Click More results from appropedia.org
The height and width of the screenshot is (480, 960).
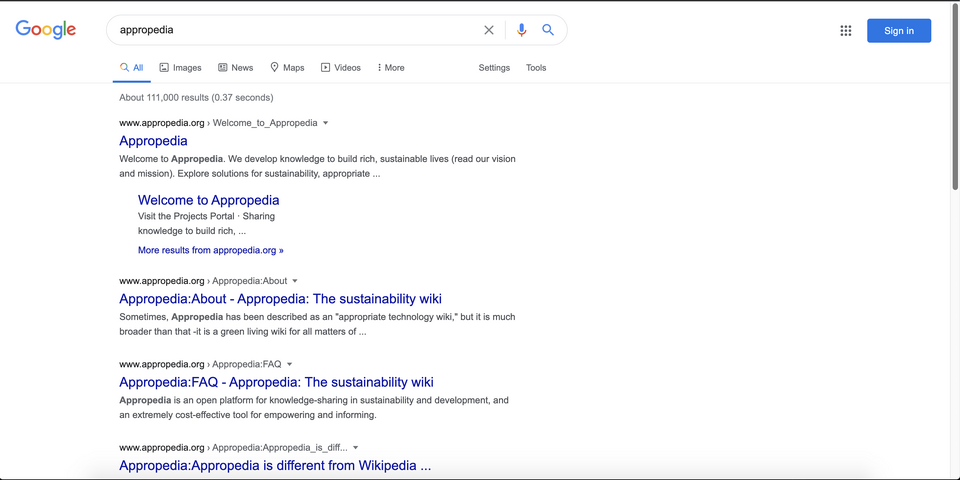[211, 250]
